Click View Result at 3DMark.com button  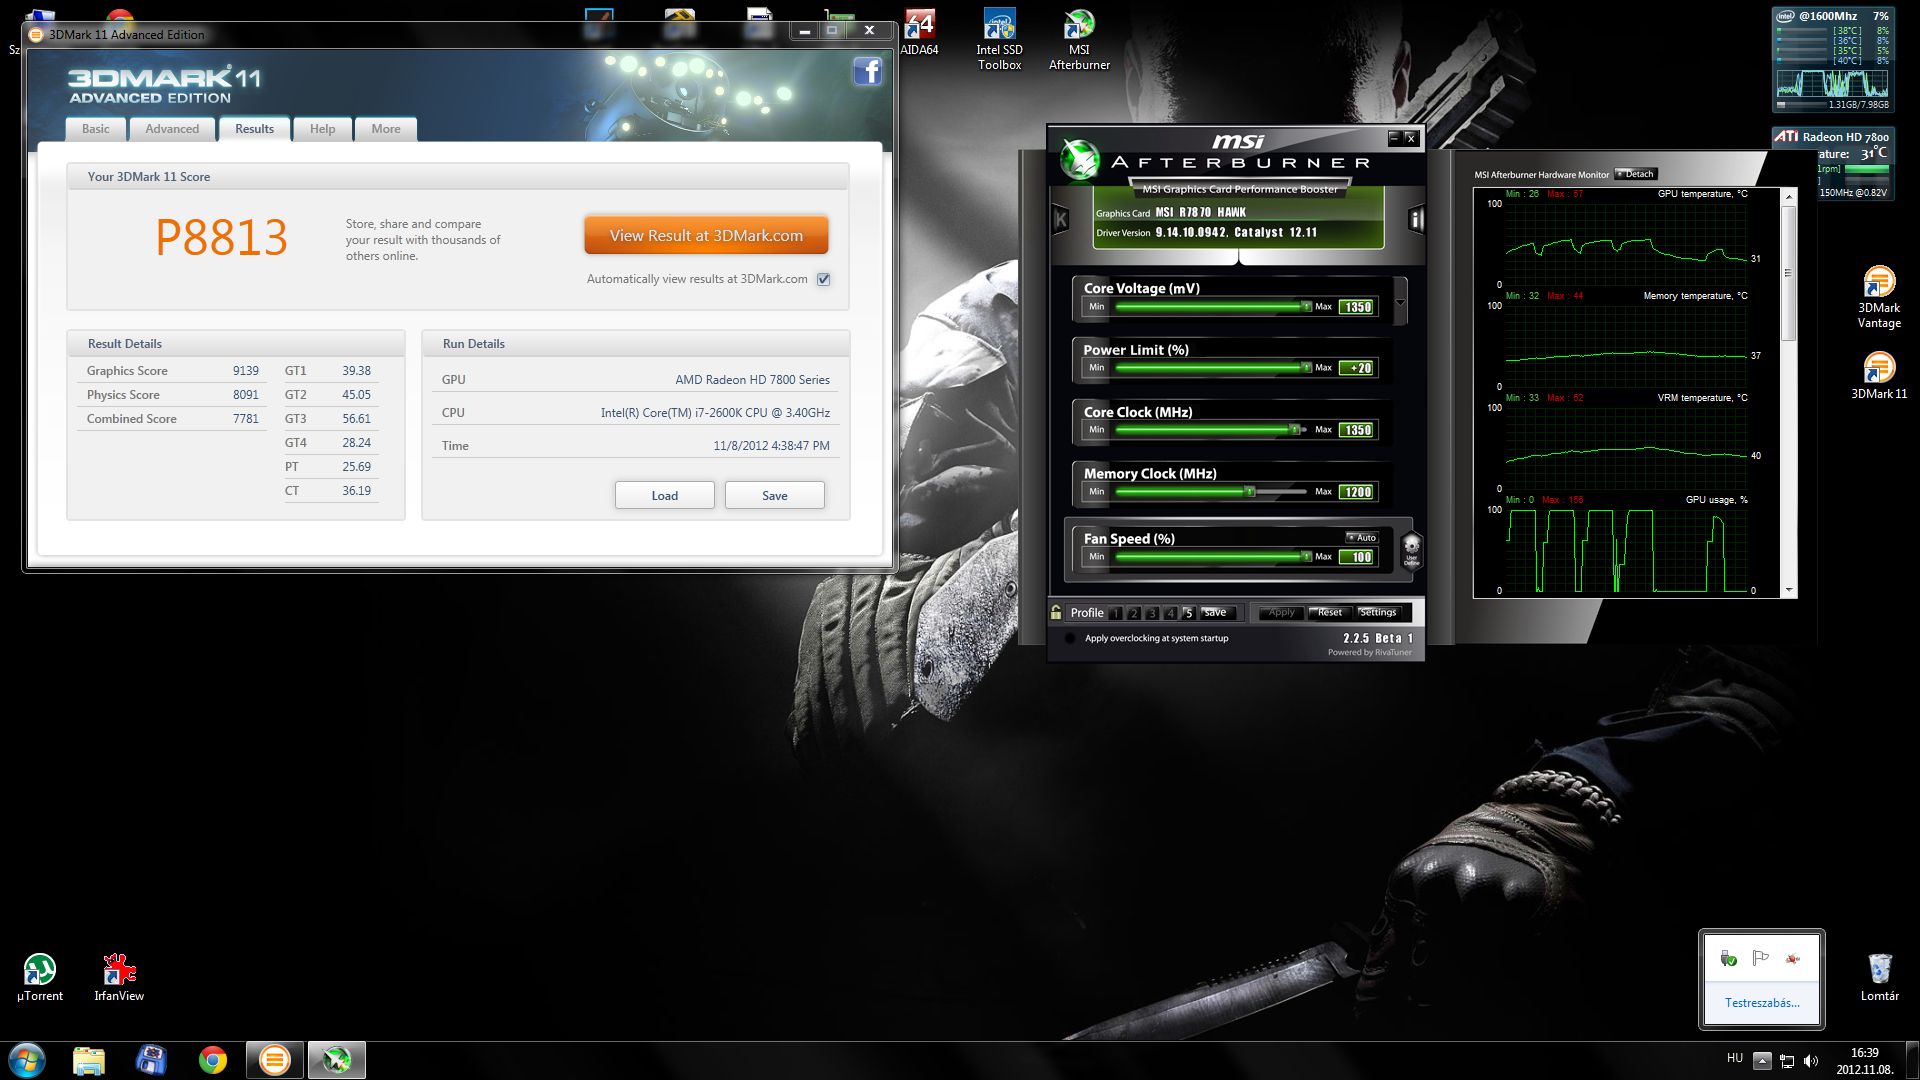point(706,236)
